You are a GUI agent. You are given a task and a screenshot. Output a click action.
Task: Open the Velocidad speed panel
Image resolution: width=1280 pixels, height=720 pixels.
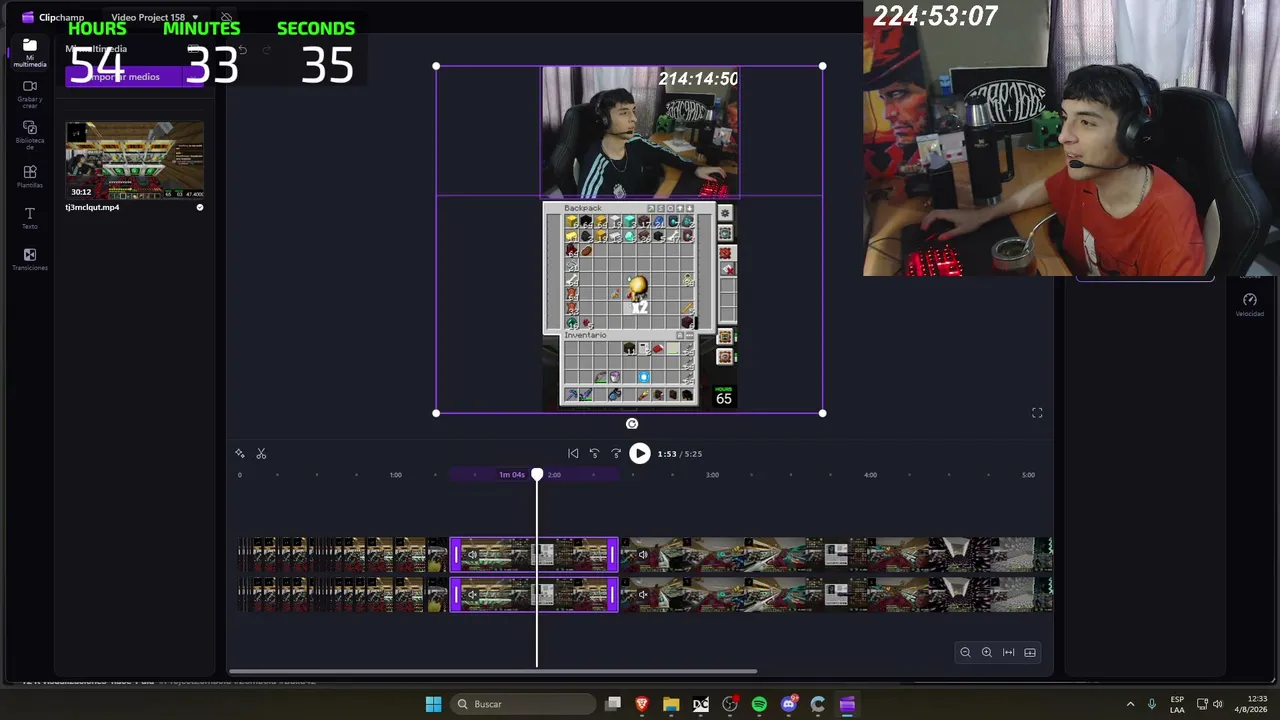1249,305
